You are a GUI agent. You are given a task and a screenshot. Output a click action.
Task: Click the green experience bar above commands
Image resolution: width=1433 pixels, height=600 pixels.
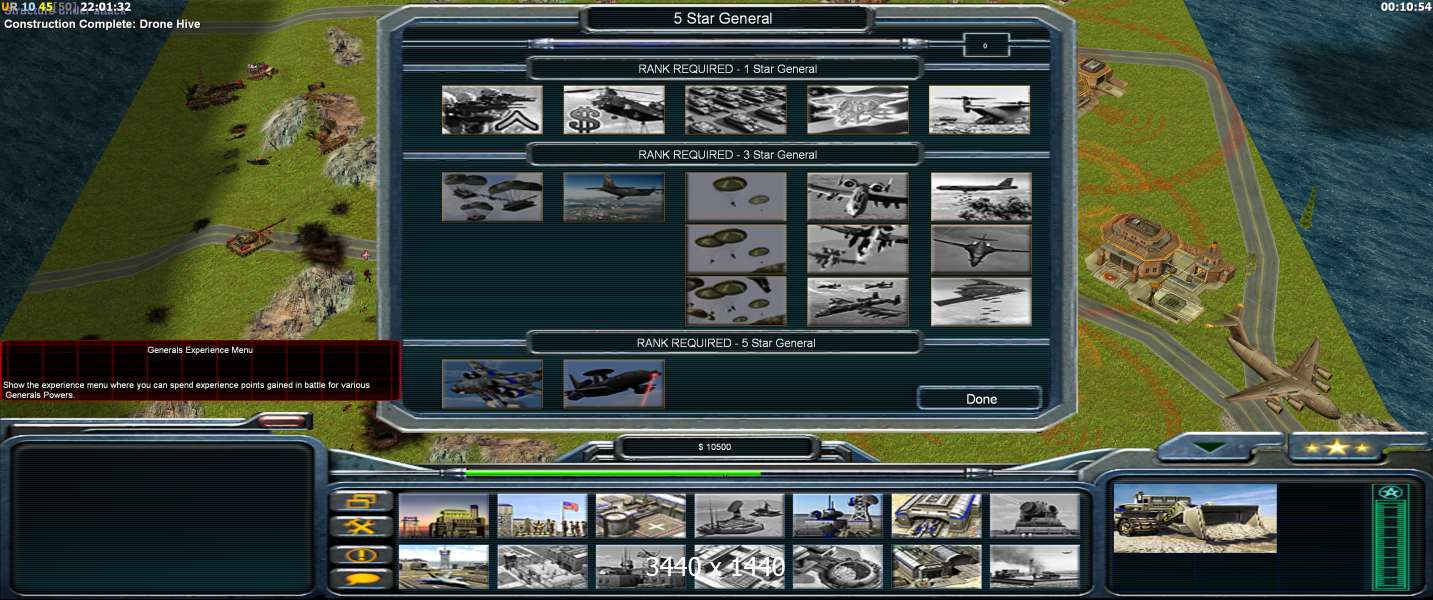coord(716,473)
